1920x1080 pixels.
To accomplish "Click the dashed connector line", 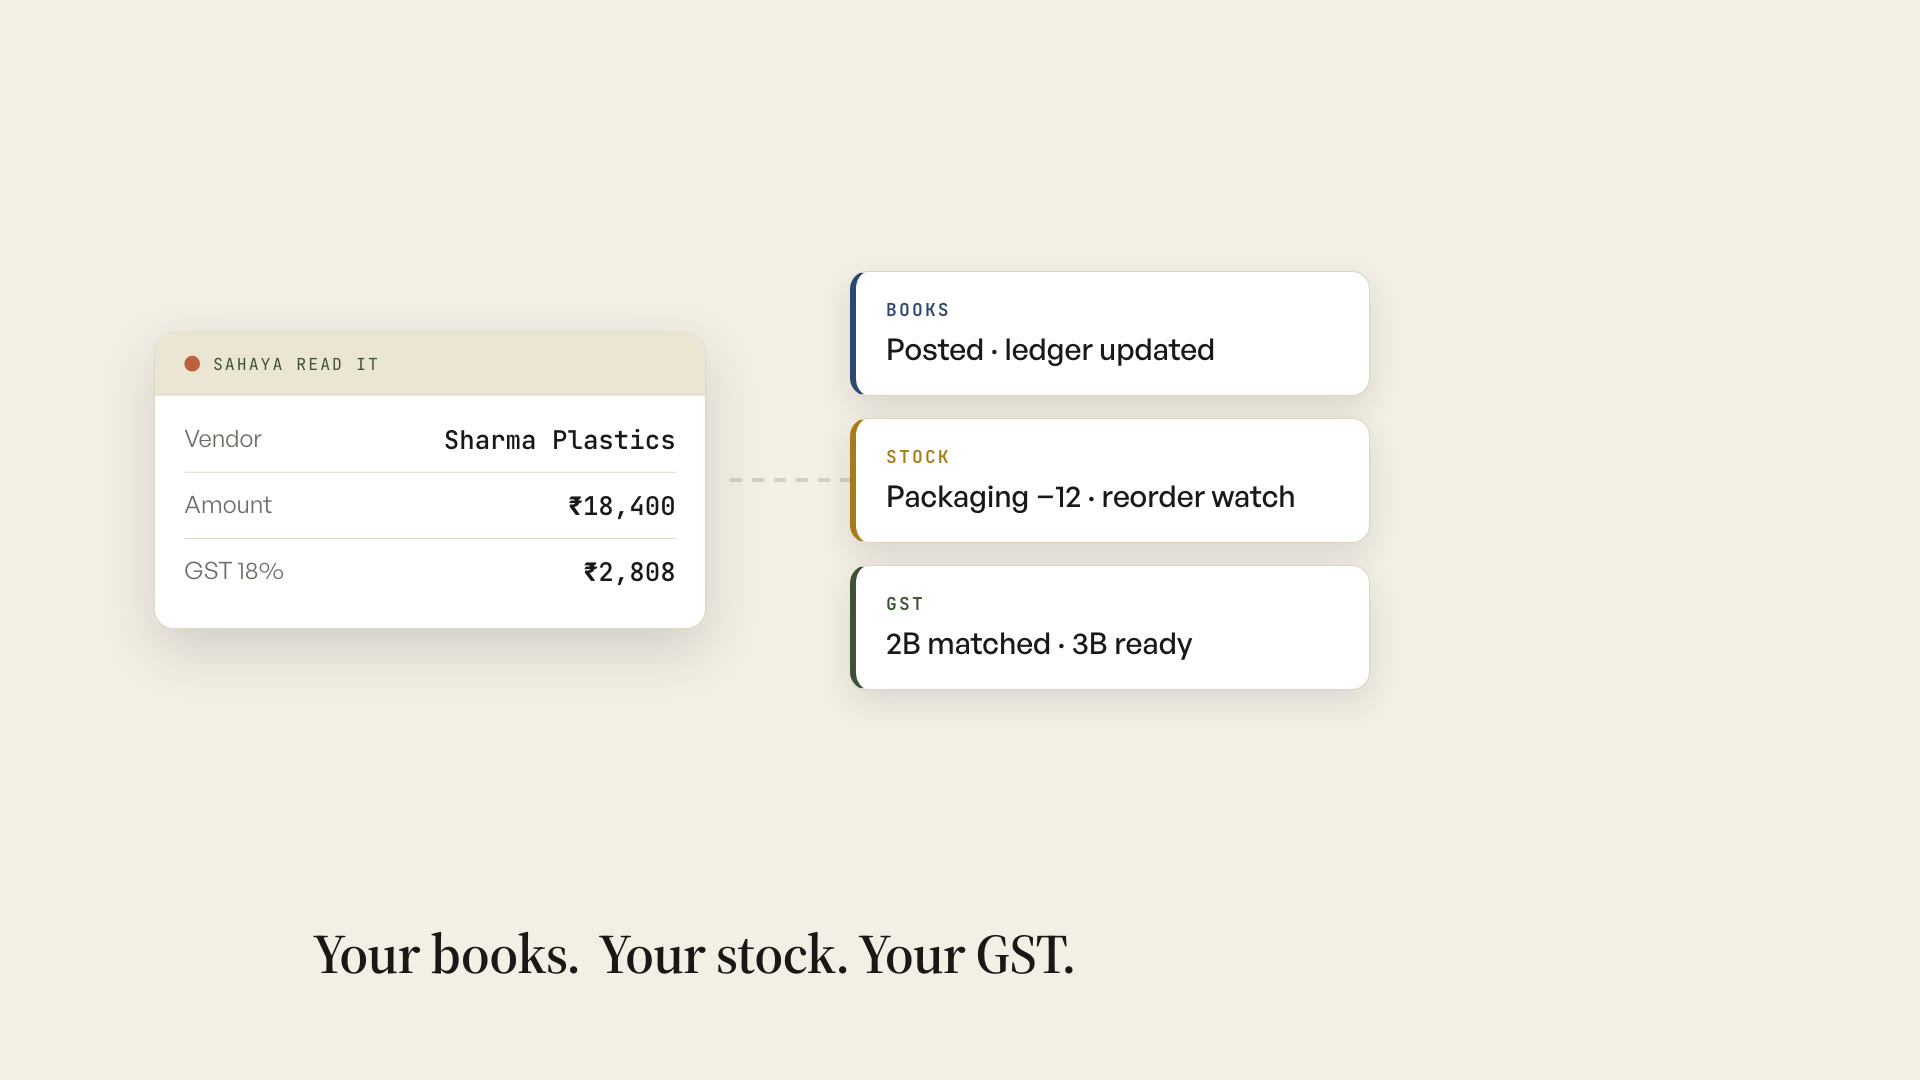I will [790, 480].
